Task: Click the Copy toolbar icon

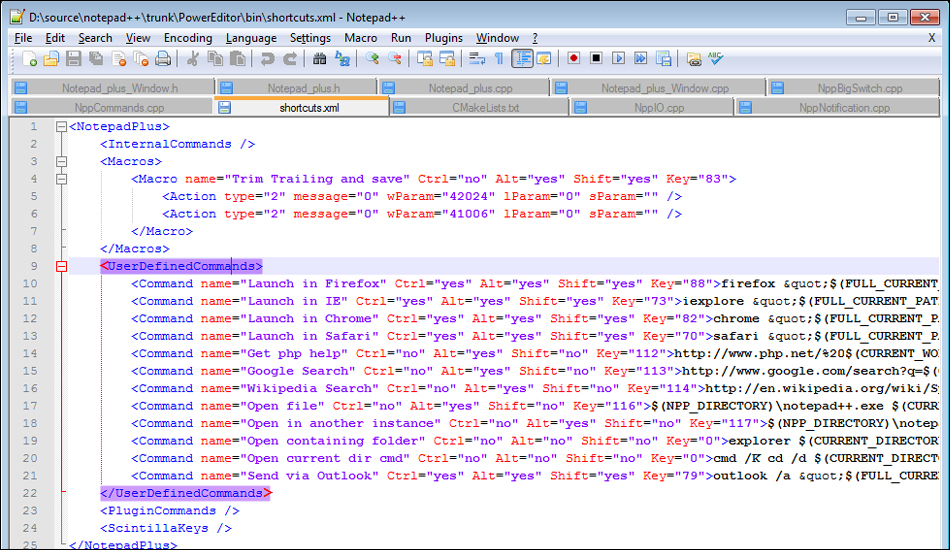Action: pos(215,59)
